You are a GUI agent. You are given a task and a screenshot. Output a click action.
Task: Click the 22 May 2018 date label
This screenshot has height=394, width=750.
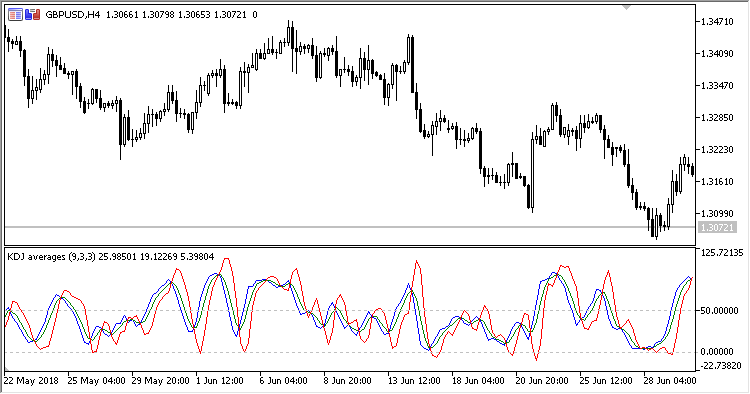pyautogui.click(x=31, y=381)
